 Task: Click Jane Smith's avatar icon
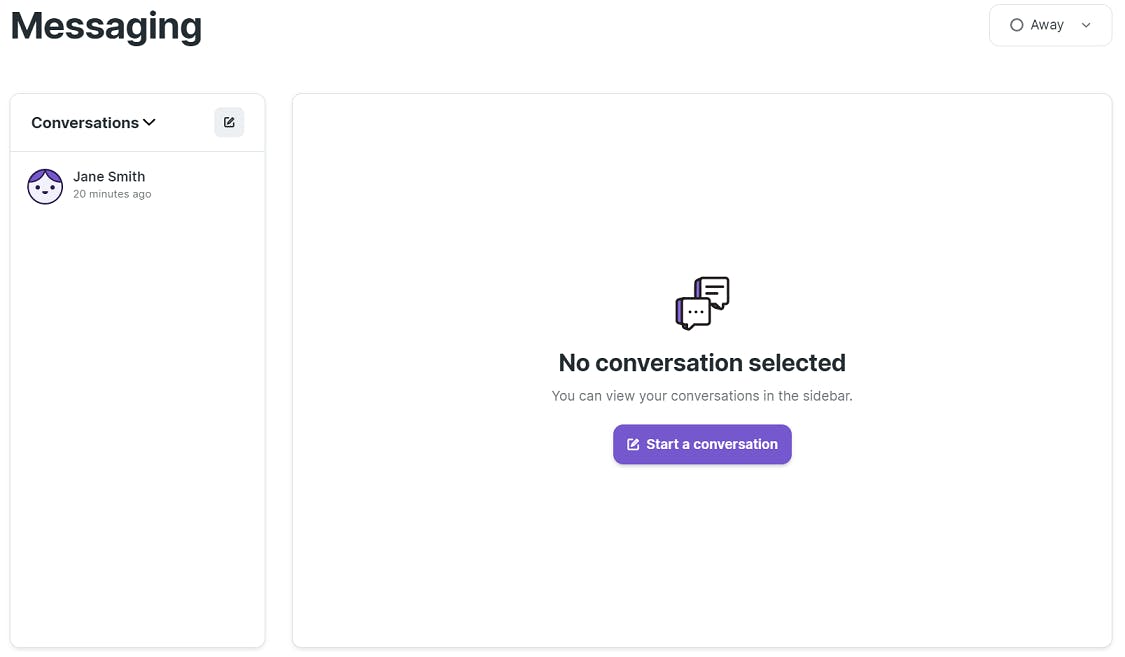[45, 186]
